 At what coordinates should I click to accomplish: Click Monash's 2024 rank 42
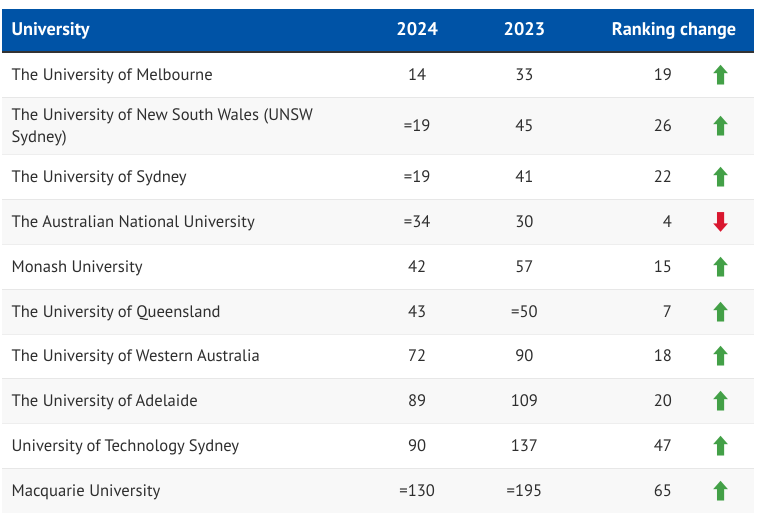click(x=417, y=267)
